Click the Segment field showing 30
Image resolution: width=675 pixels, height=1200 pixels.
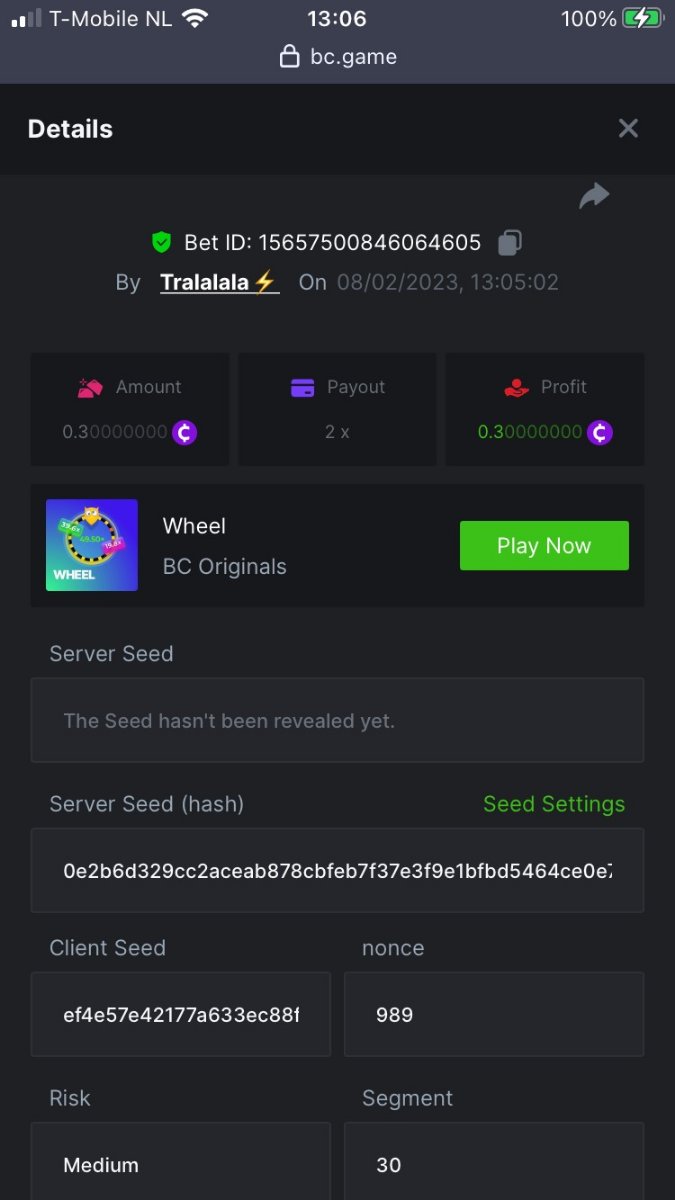coord(493,1164)
